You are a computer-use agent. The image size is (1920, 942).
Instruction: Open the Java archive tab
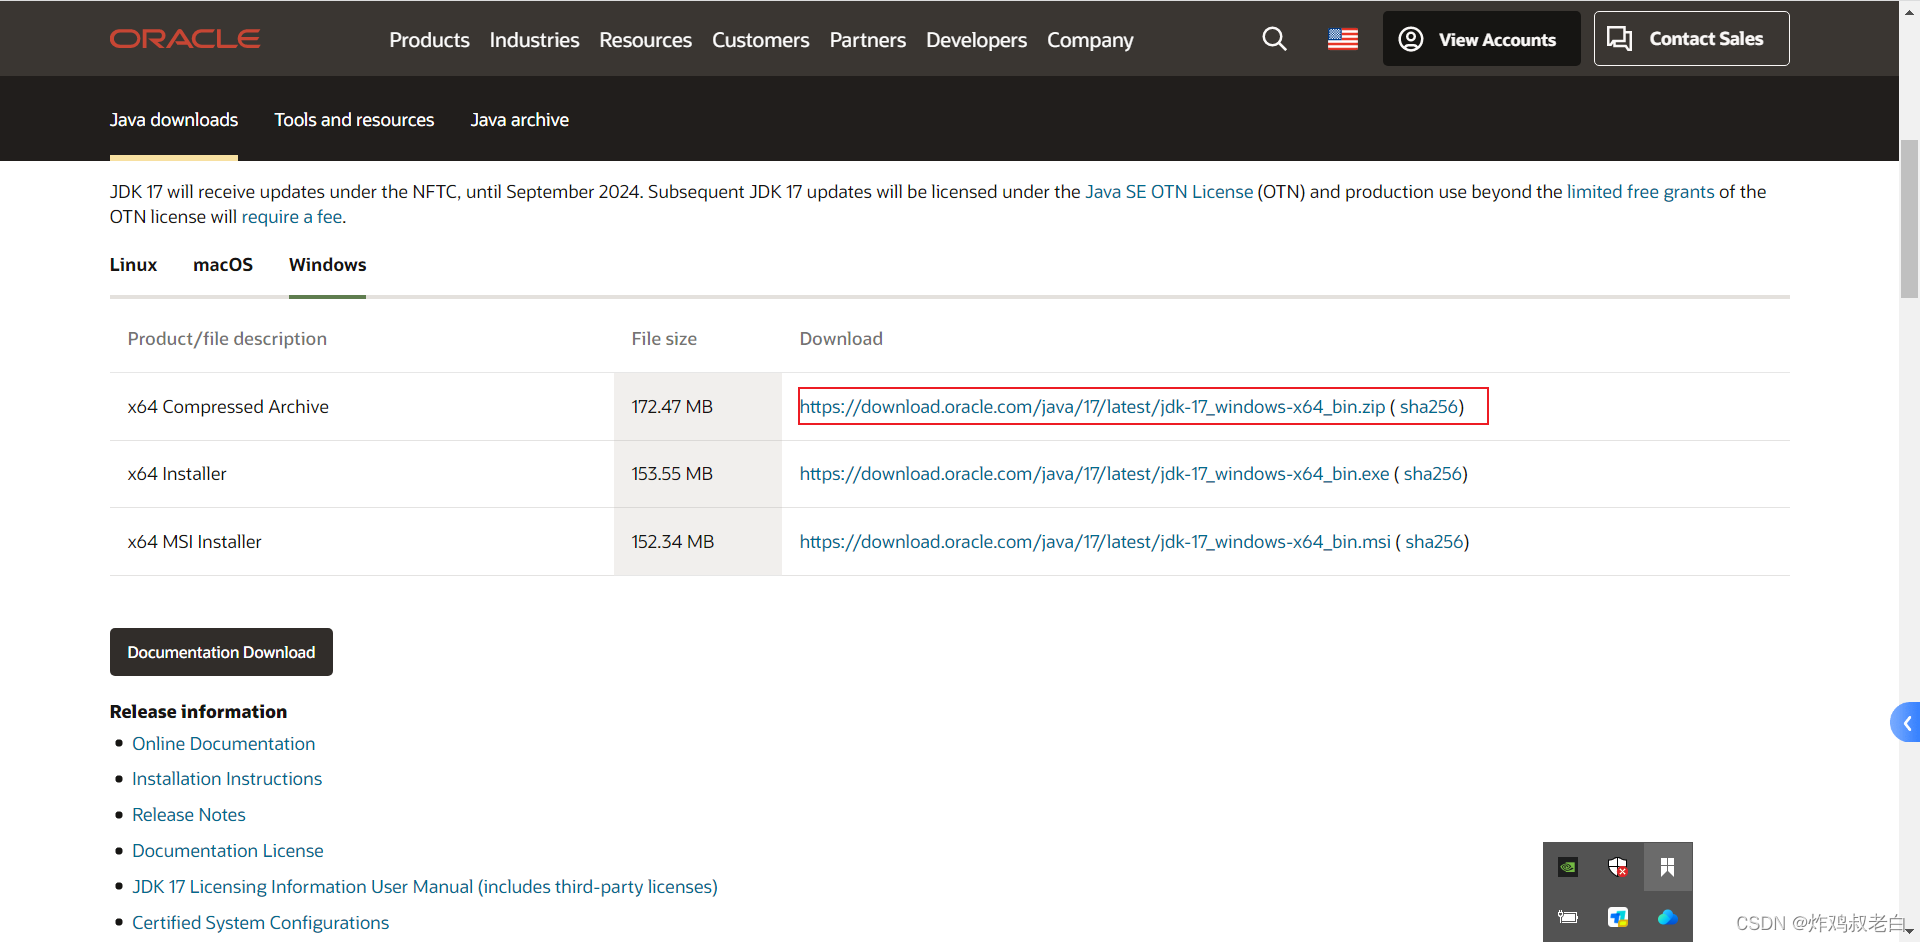tap(520, 120)
